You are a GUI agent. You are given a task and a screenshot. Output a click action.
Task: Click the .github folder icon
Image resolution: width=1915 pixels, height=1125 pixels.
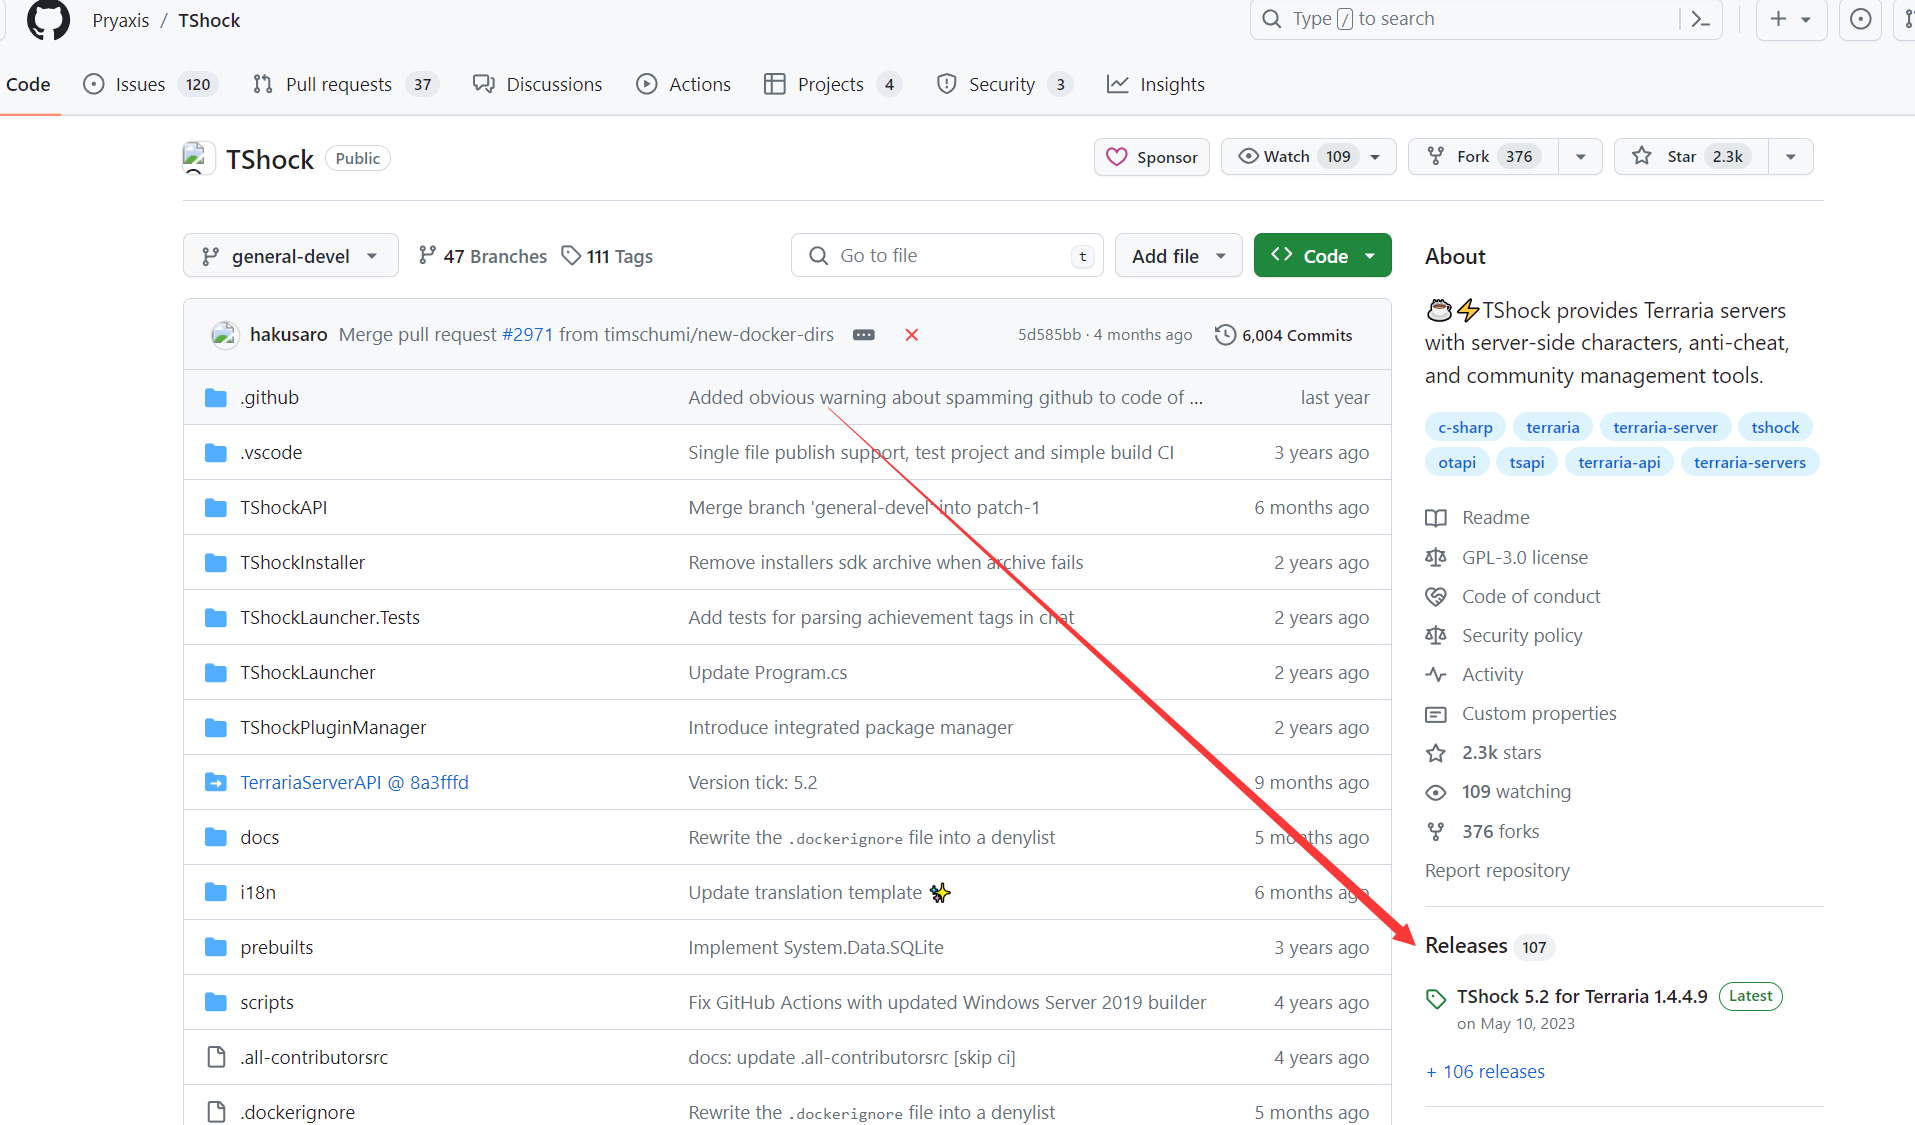215,398
